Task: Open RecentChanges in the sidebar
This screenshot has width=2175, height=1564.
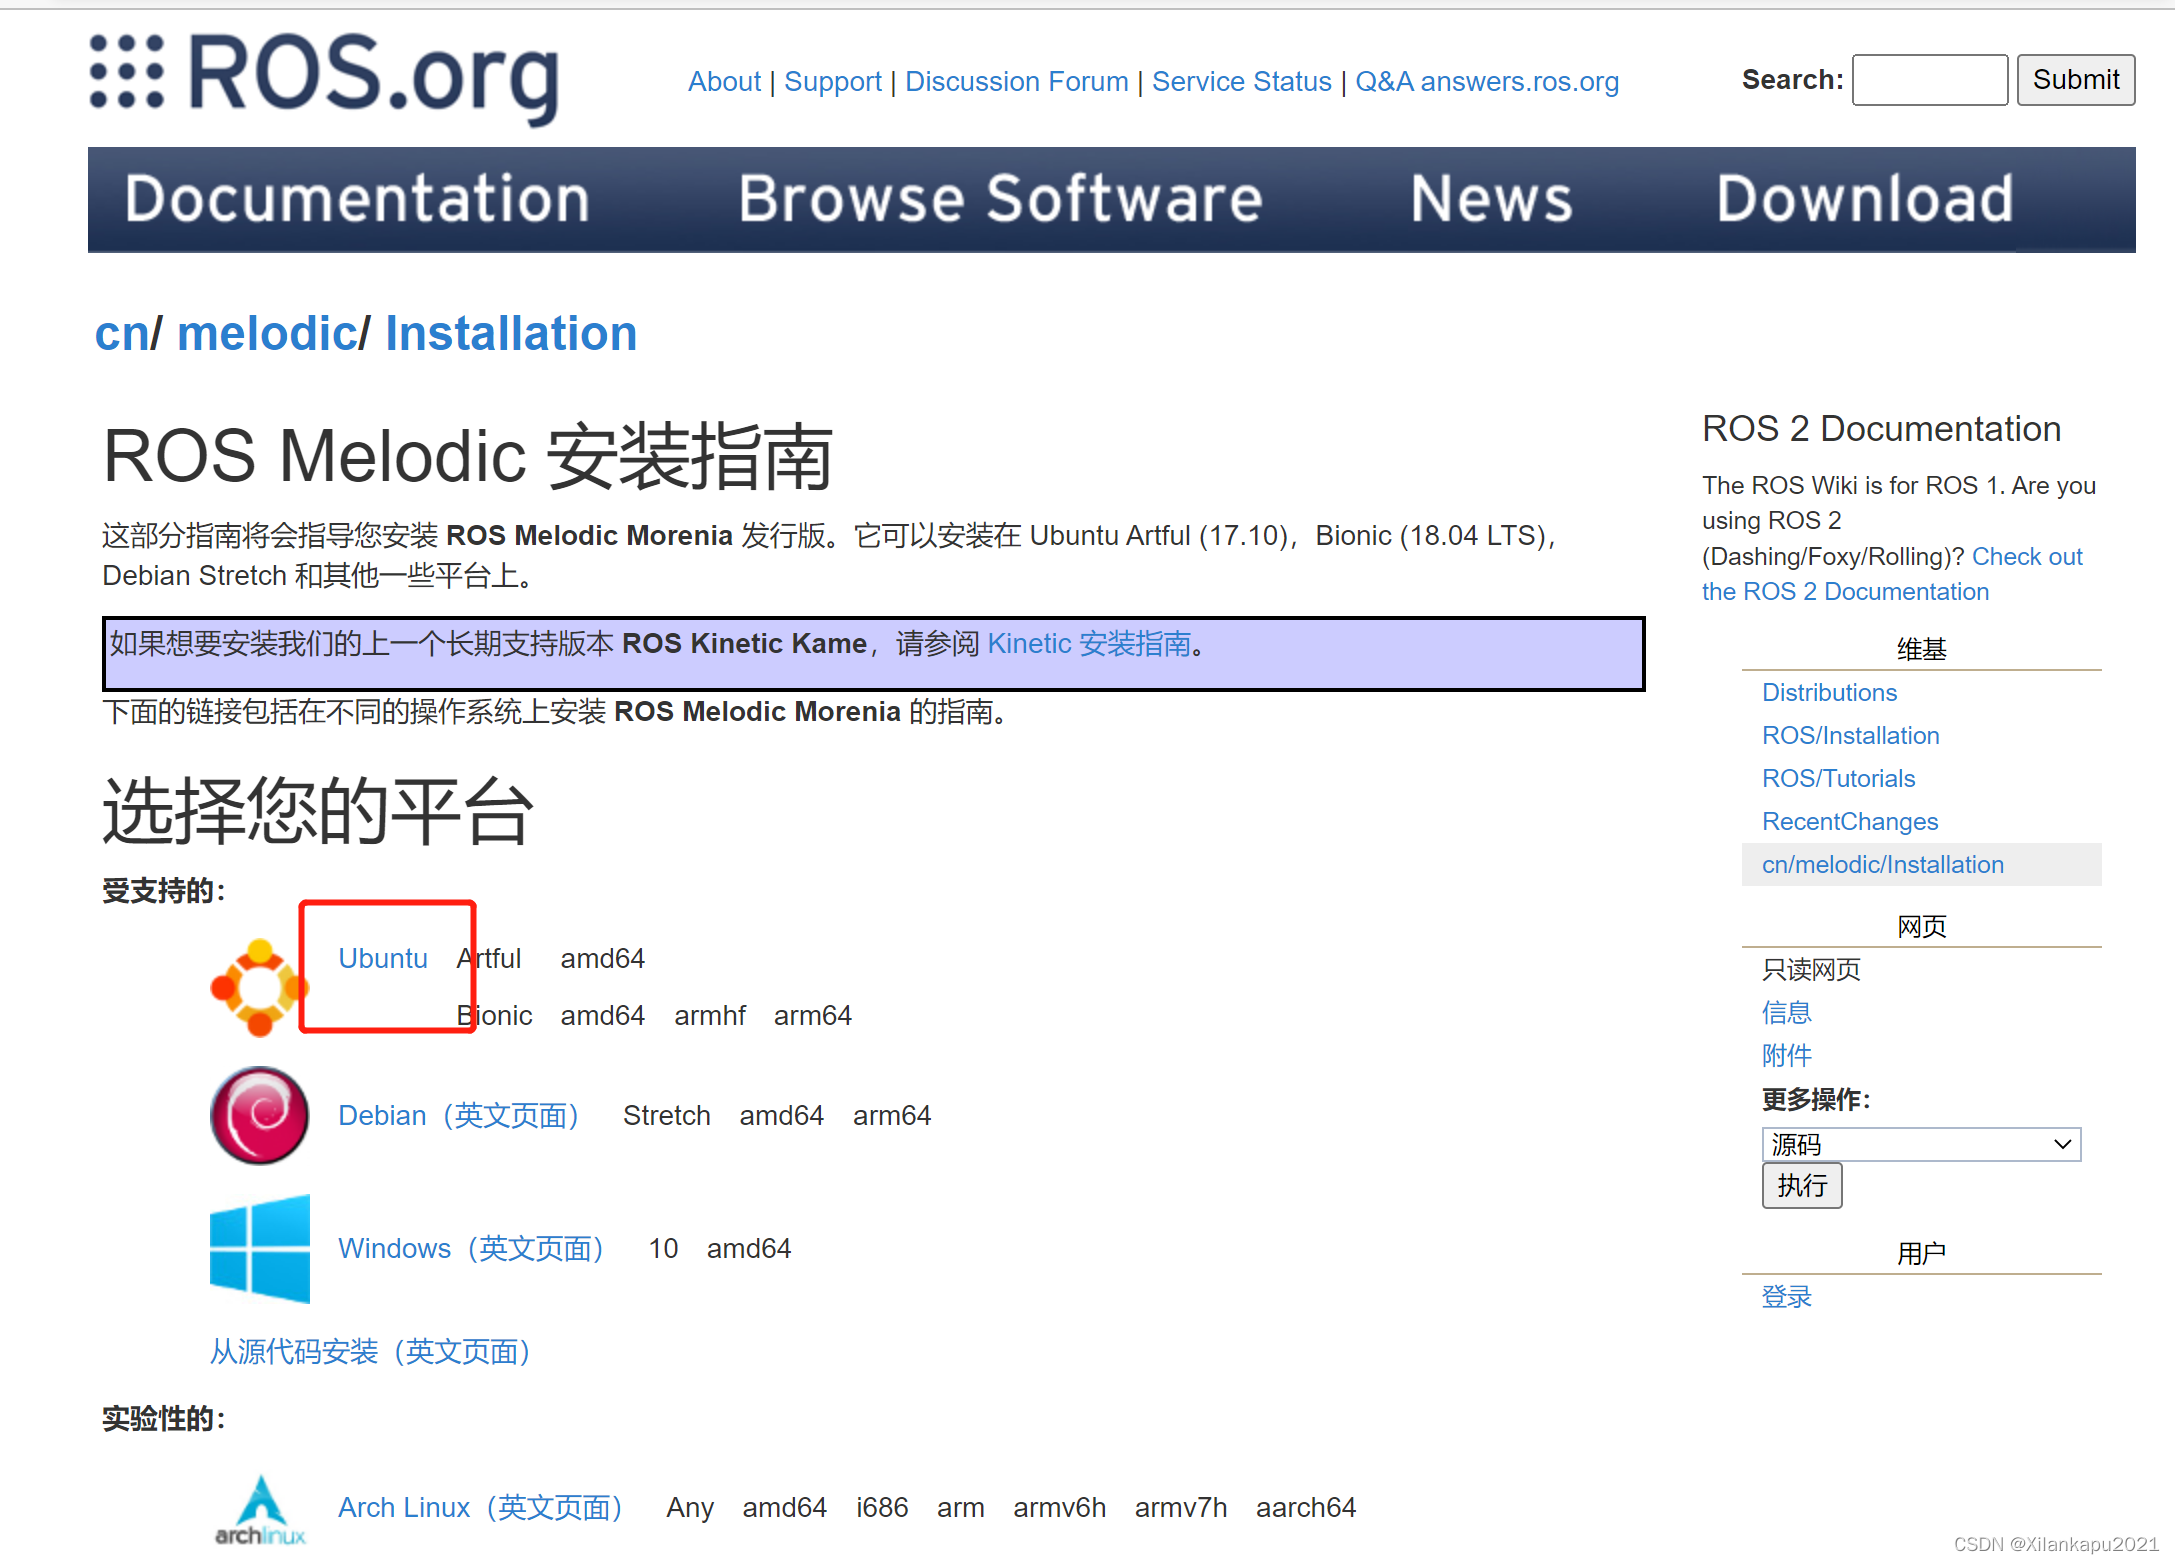Action: coord(1849,821)
